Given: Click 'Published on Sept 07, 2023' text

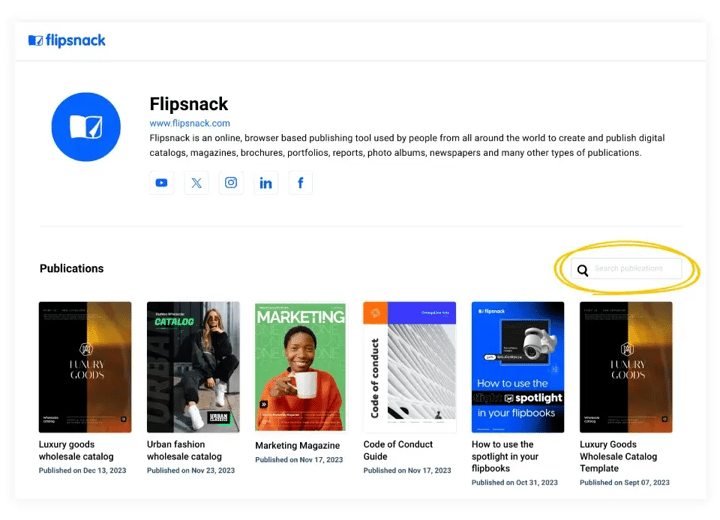Looking at the screenshot, I should tap(624, 482).
